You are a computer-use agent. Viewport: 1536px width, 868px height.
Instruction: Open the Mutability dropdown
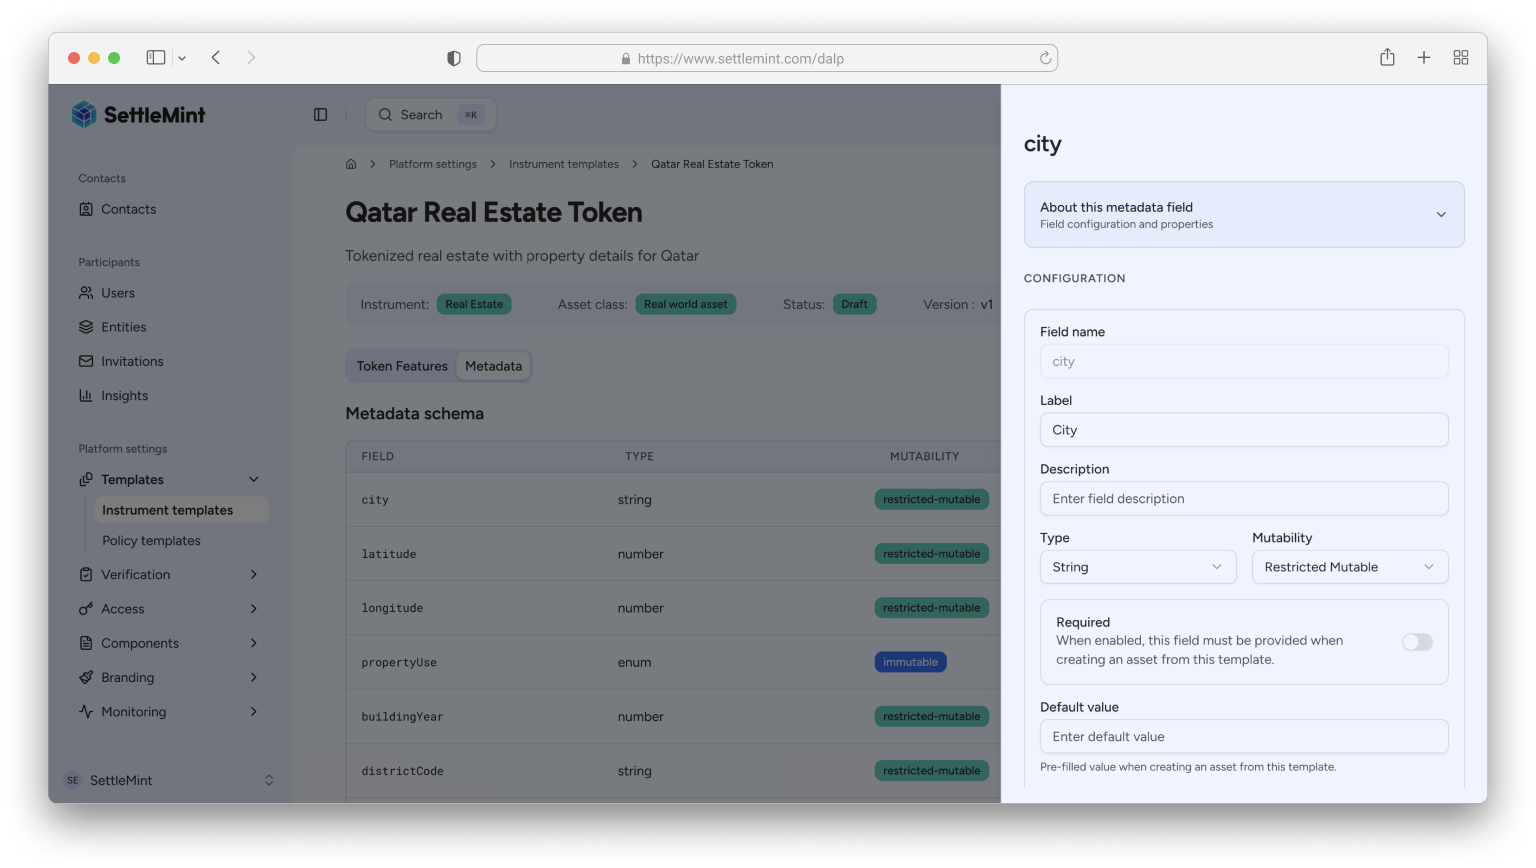click(x=1349, y=567)
